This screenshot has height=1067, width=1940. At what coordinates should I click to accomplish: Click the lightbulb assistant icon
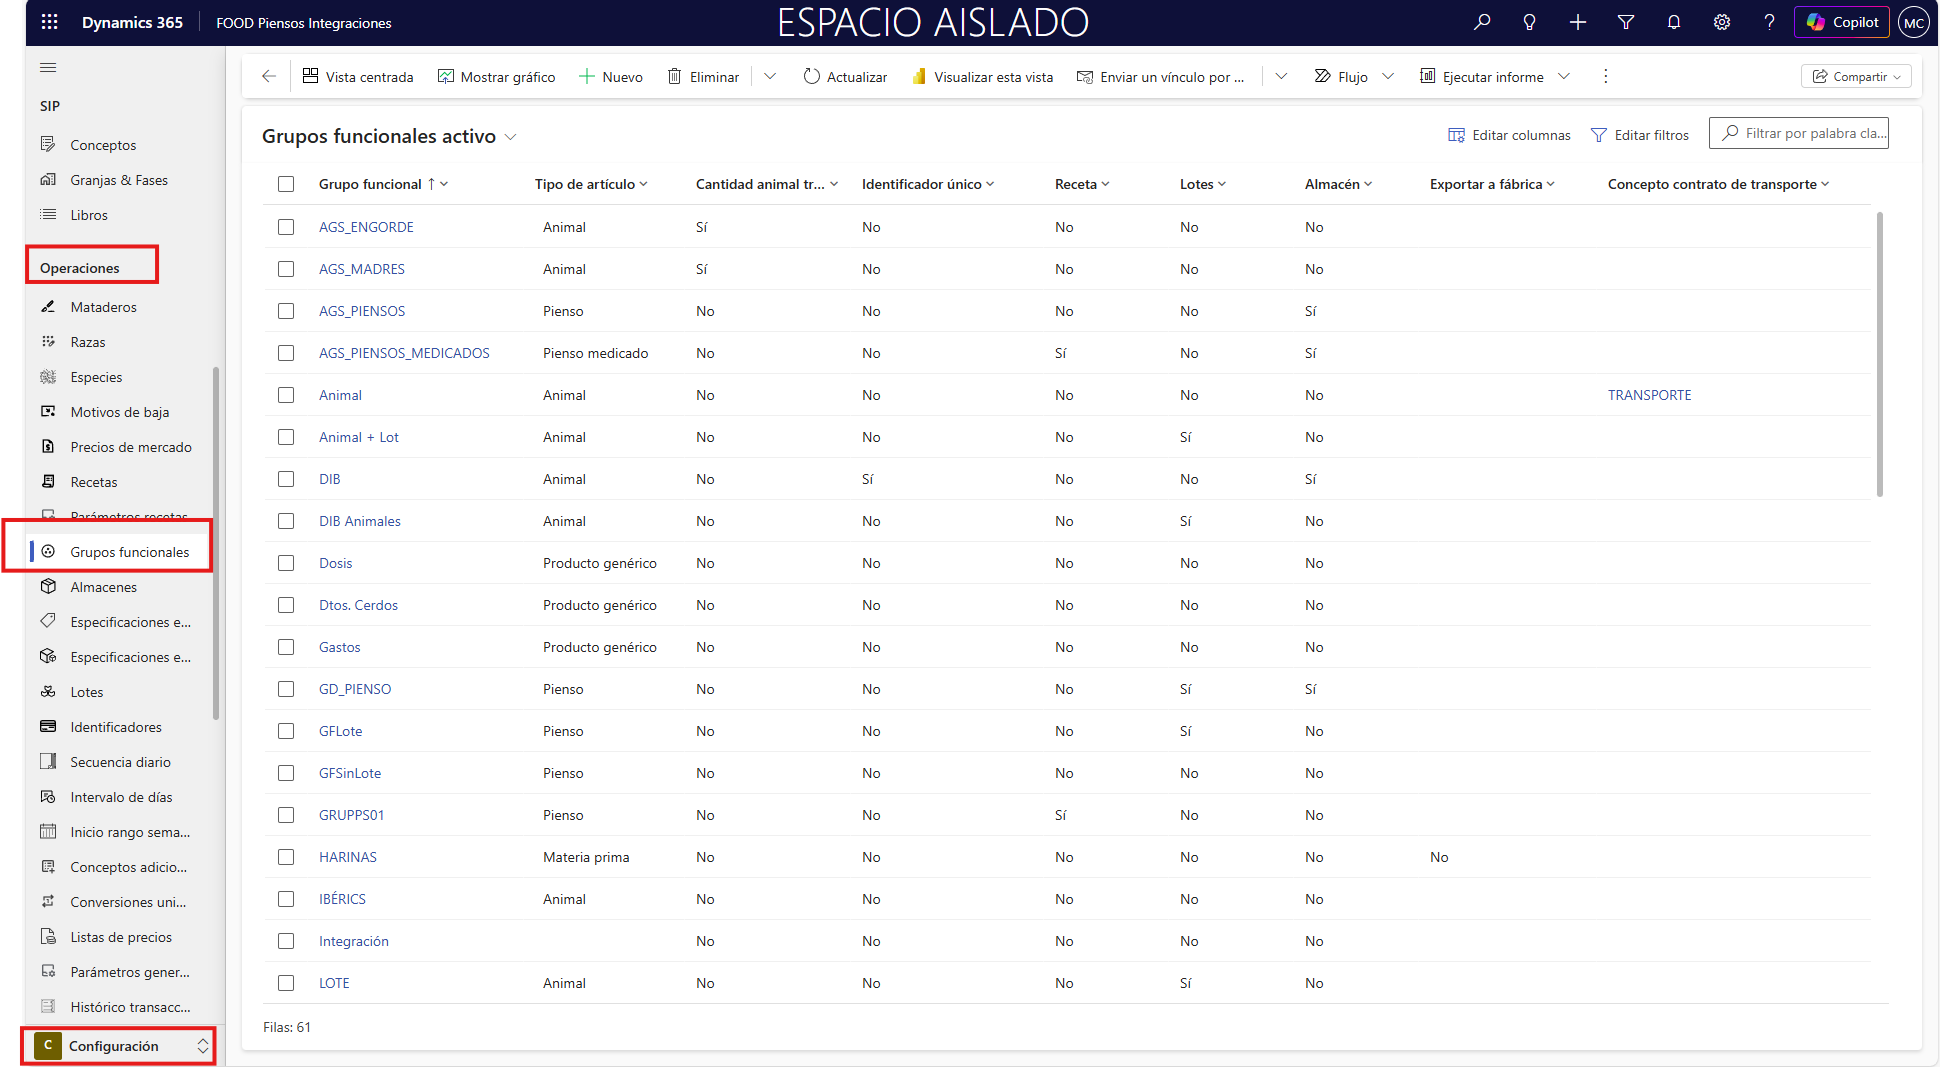(x=1529, y=22)
